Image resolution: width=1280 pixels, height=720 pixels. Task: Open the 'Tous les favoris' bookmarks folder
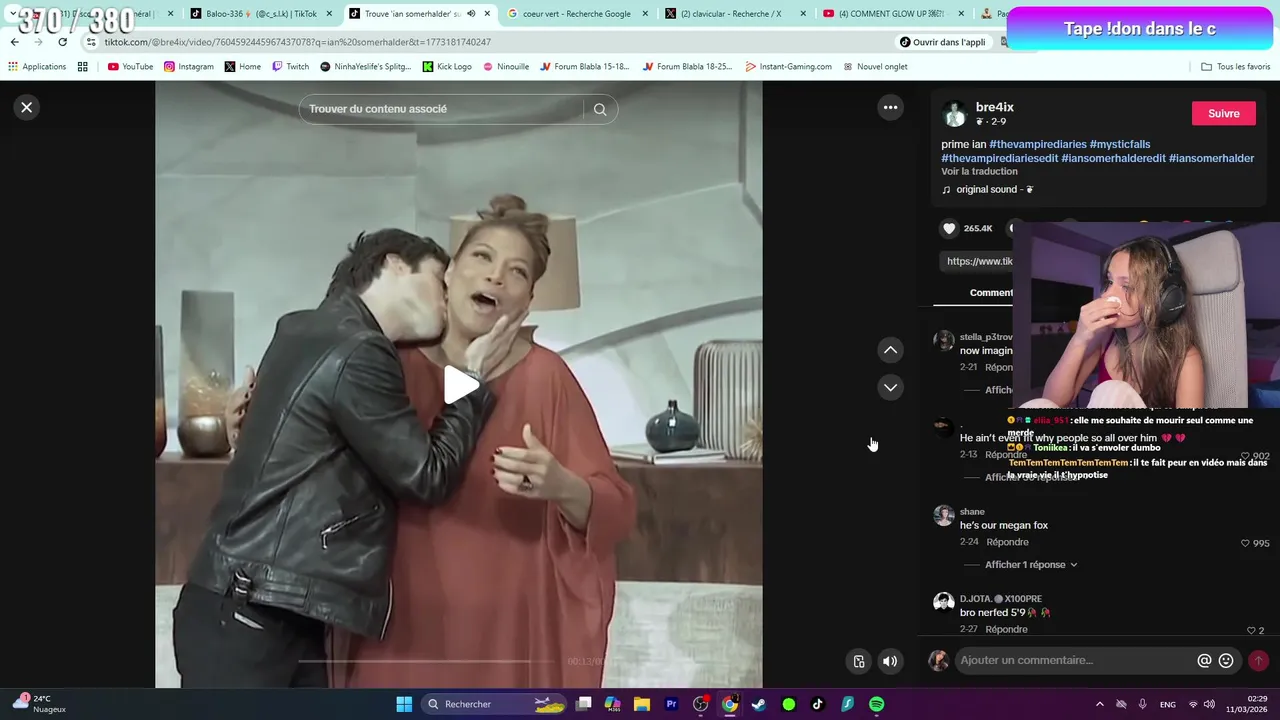pyautogui.click(x=1236, y=66)
